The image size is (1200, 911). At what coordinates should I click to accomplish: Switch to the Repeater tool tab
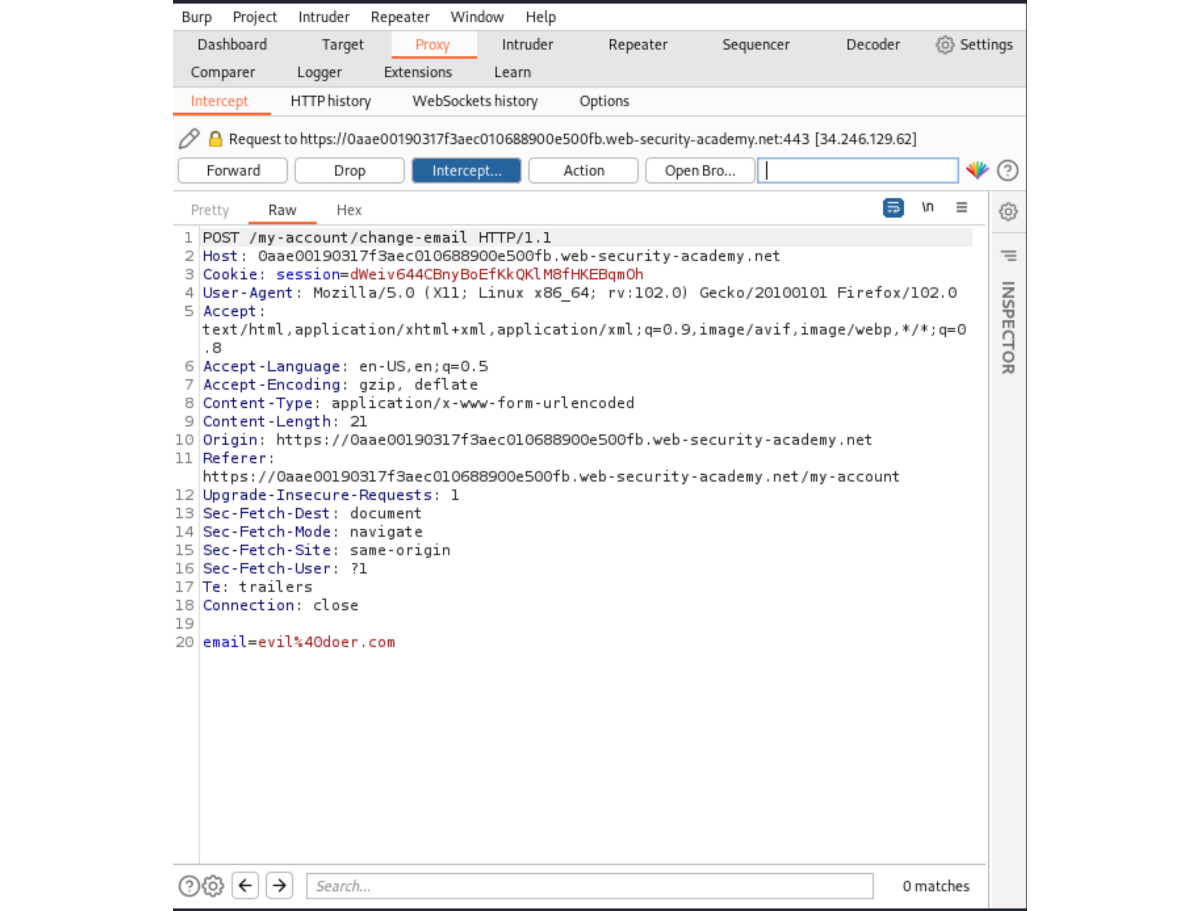point(638,45)
